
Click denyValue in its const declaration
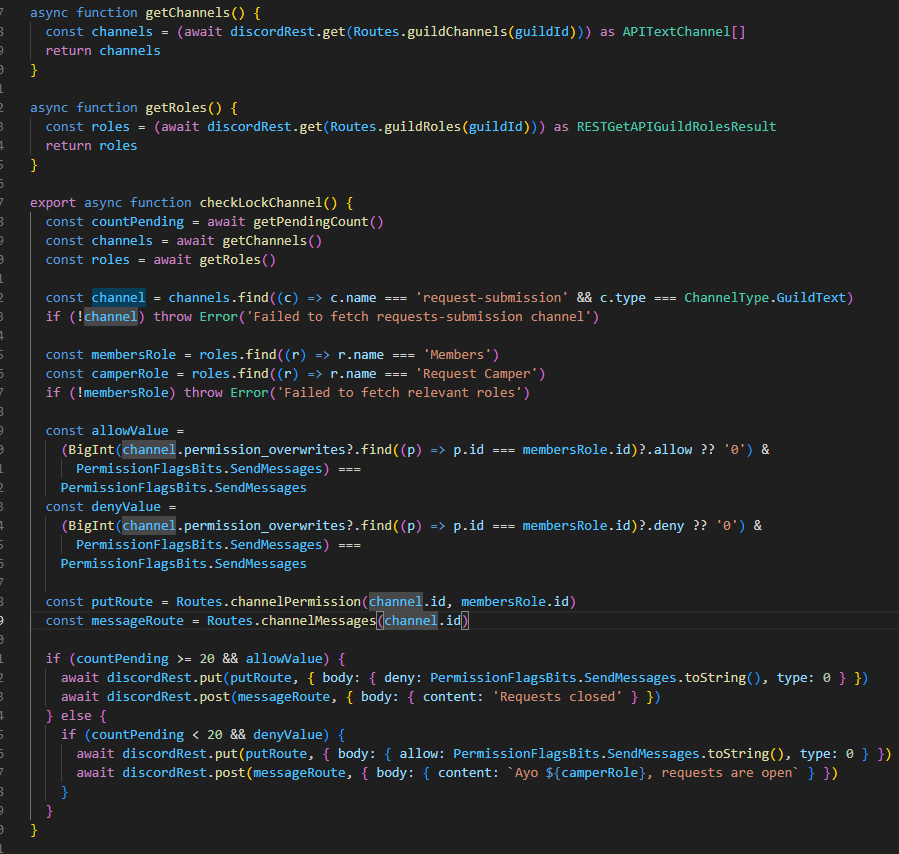click(x=126, y=506)
